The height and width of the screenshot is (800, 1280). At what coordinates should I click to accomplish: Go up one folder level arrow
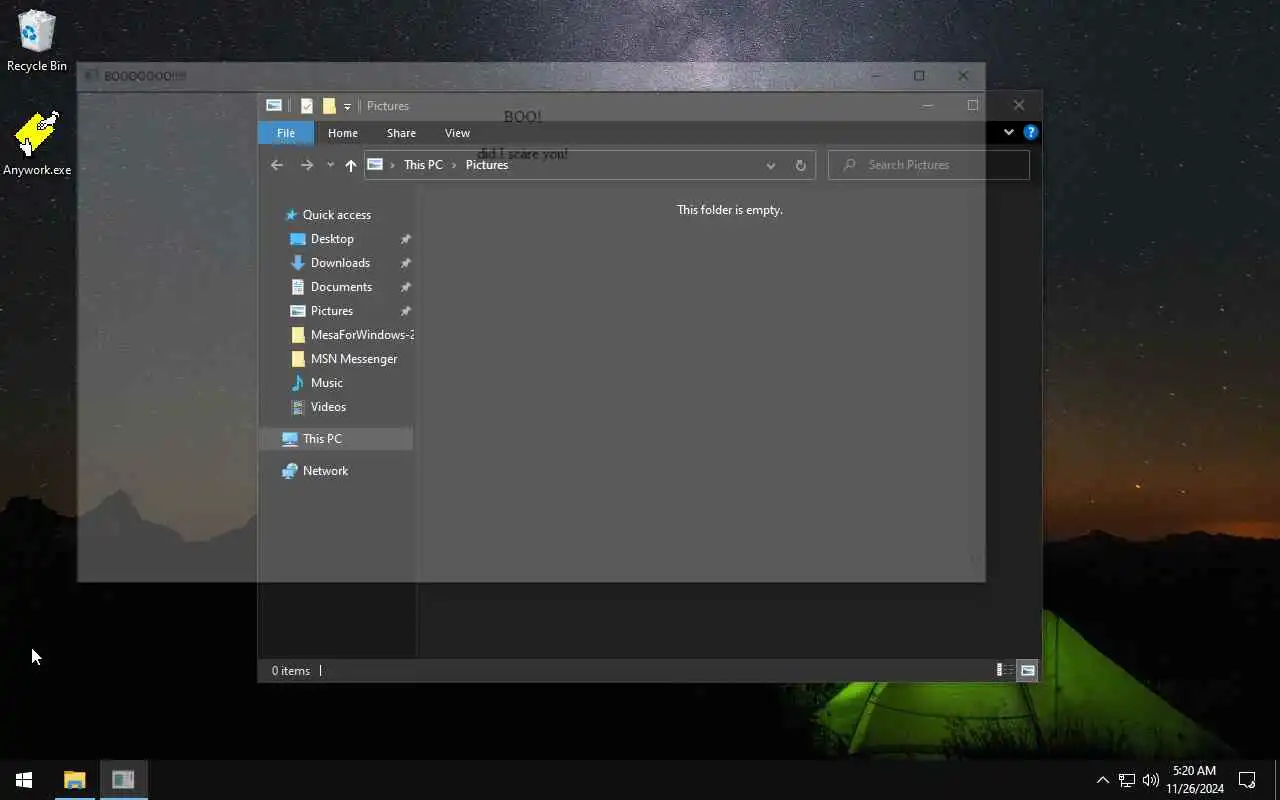click(x=350, y=165)
